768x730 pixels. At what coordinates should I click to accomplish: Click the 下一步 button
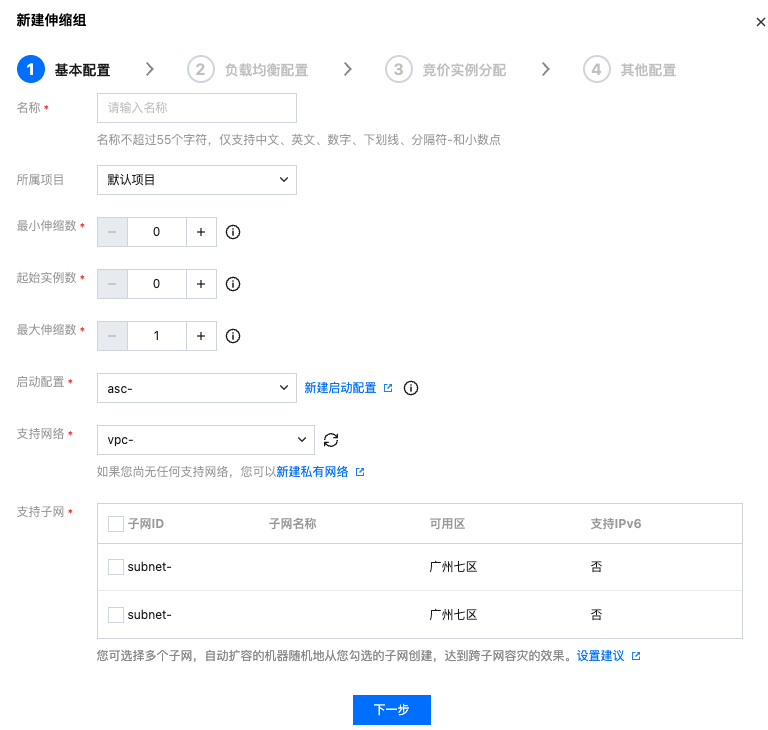coord(391,710)
